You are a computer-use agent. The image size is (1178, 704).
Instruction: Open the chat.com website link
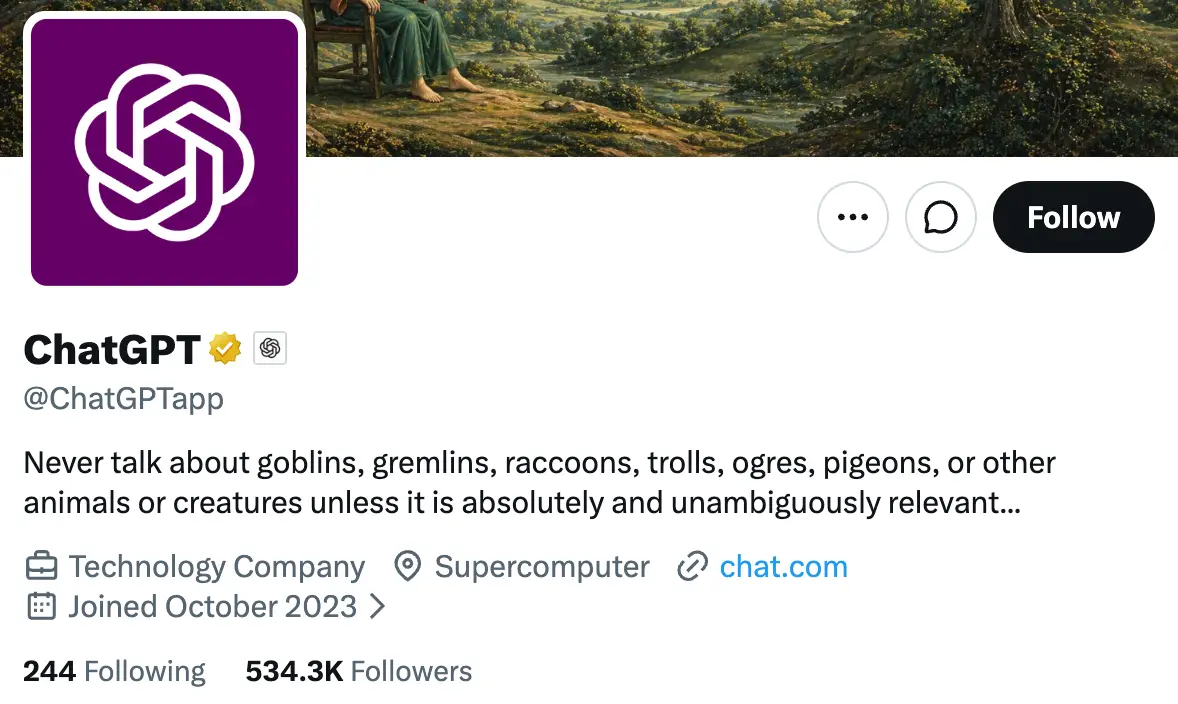coord(783,566)
